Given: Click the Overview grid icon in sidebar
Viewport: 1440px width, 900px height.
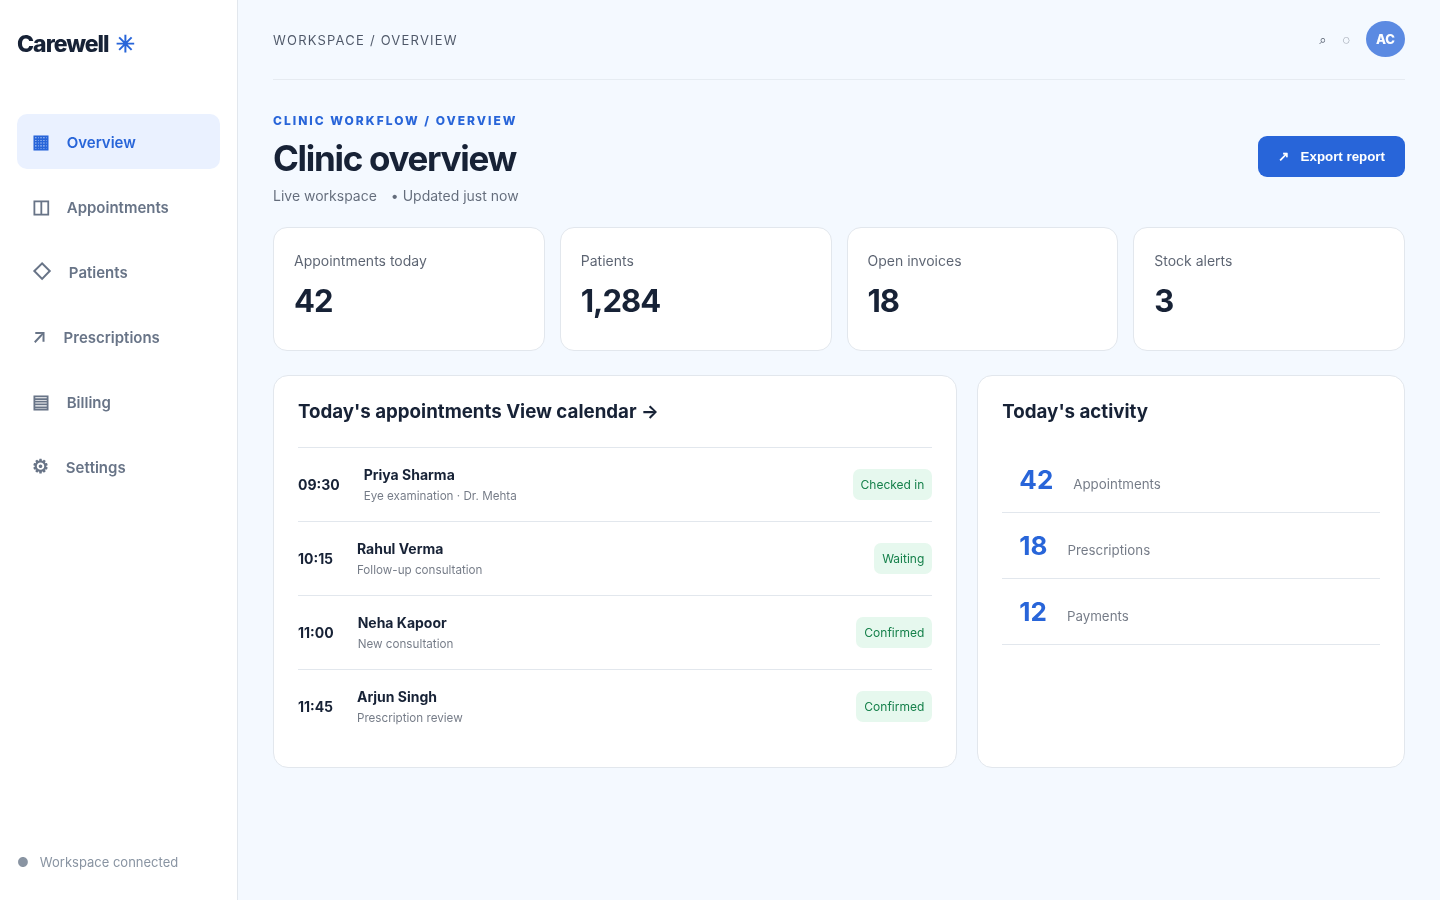Looking at the screenshot, I should coord(41,142).
